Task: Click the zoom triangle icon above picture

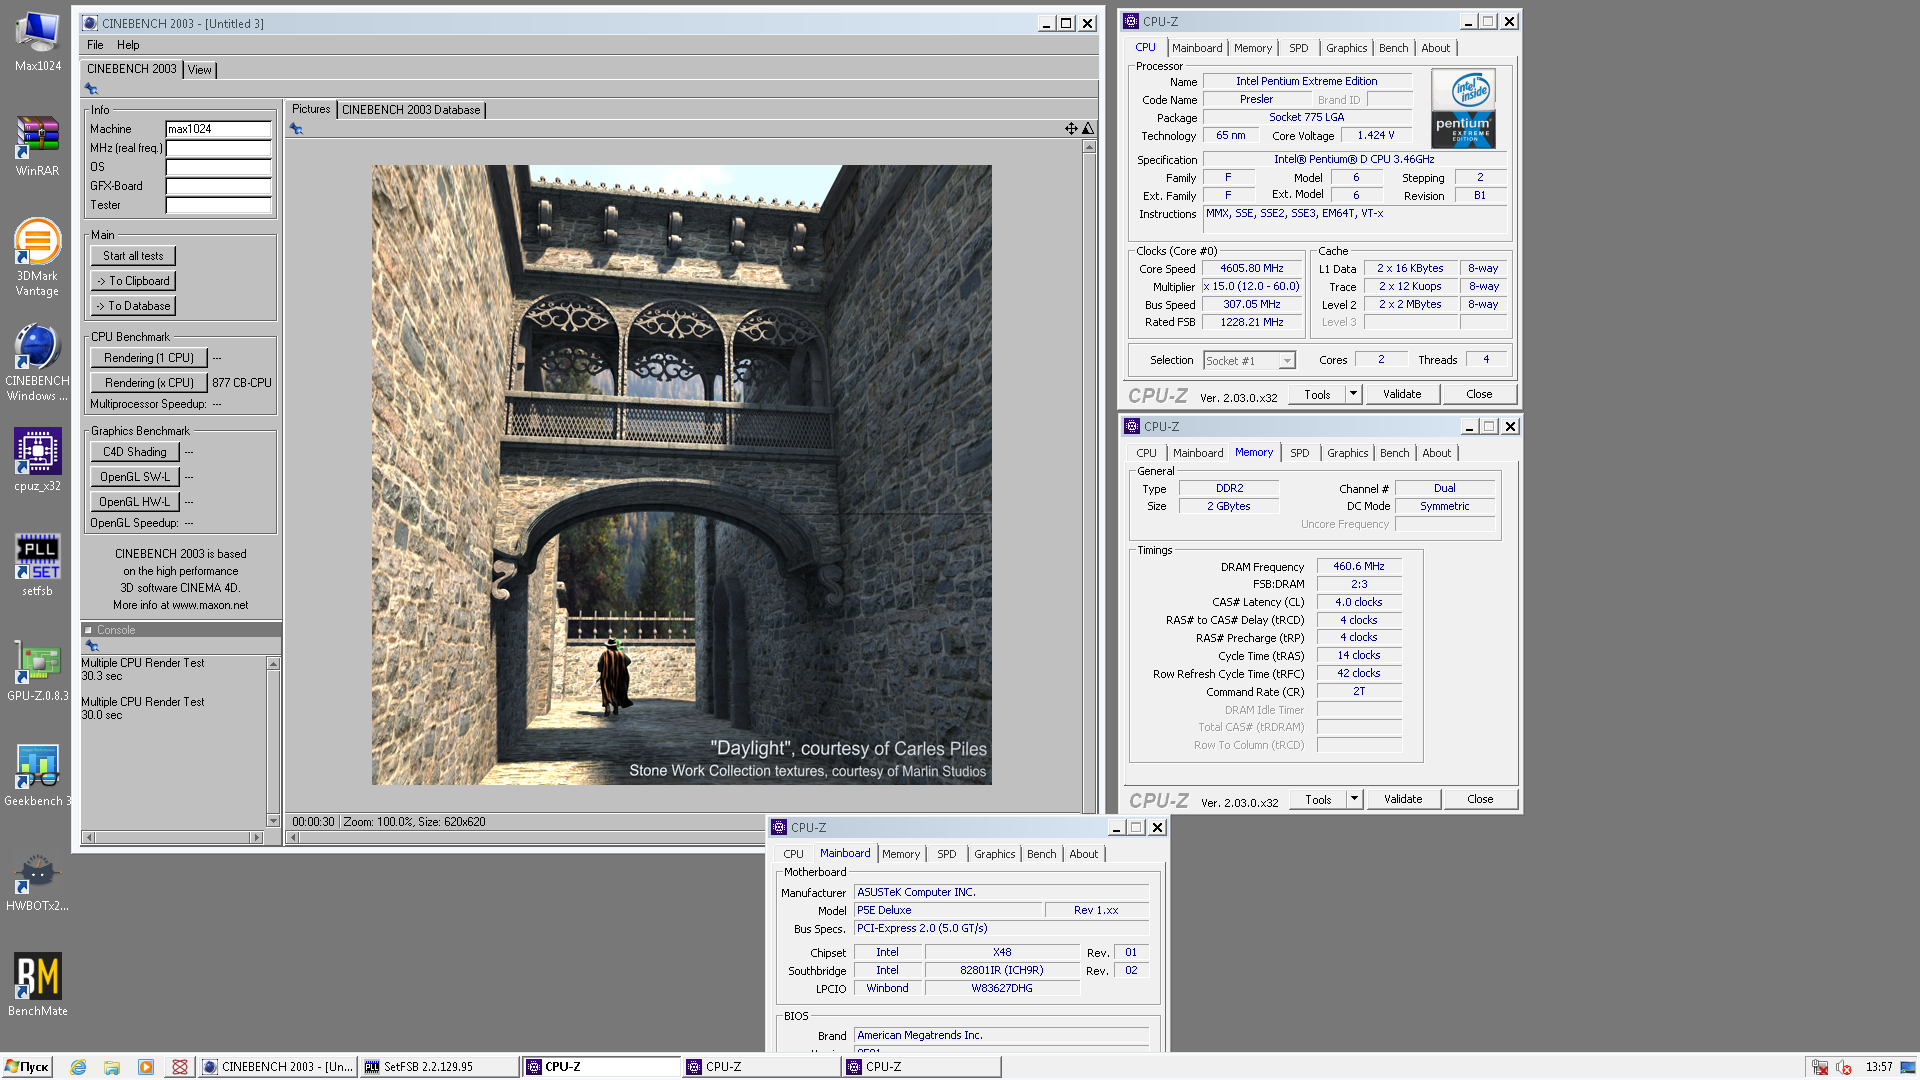Action: 1088,128
